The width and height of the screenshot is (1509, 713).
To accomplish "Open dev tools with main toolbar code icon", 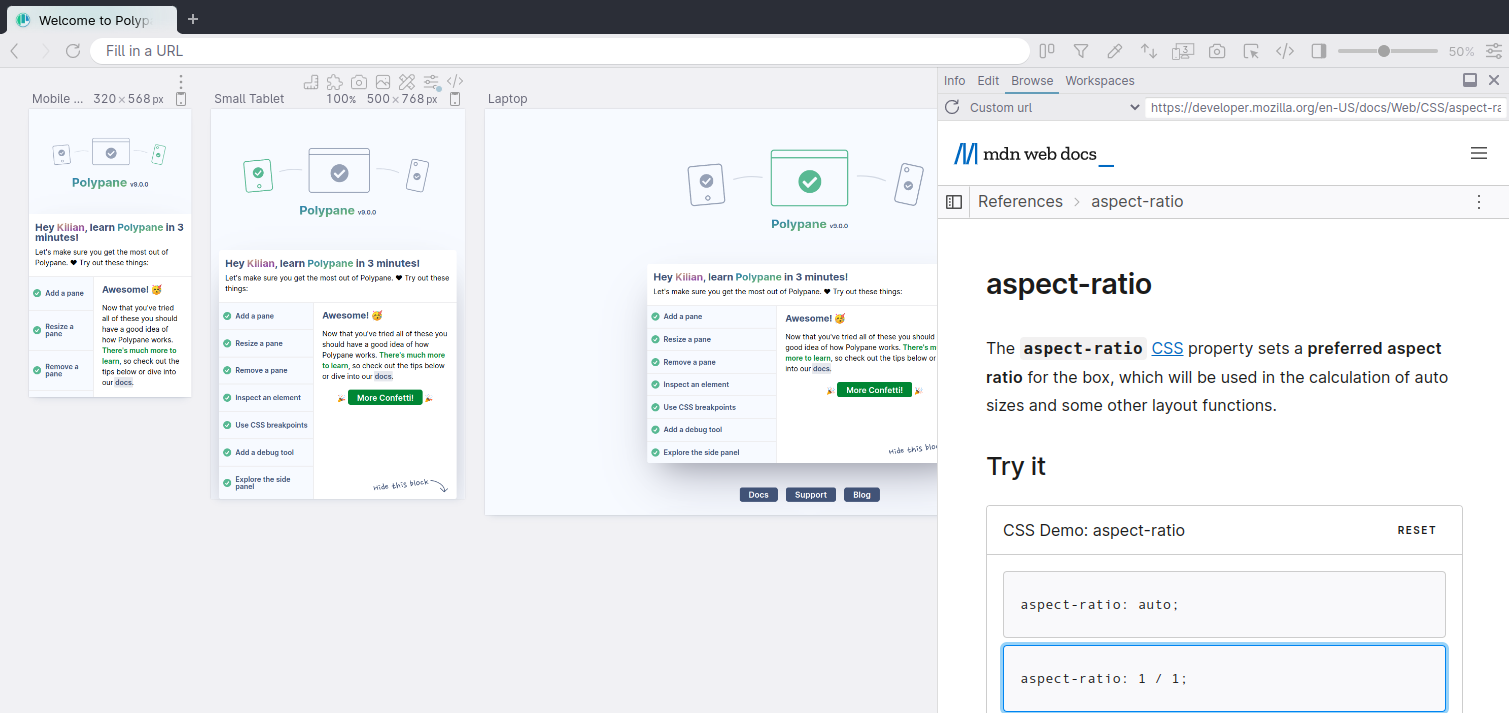I will coord(1285,51).
